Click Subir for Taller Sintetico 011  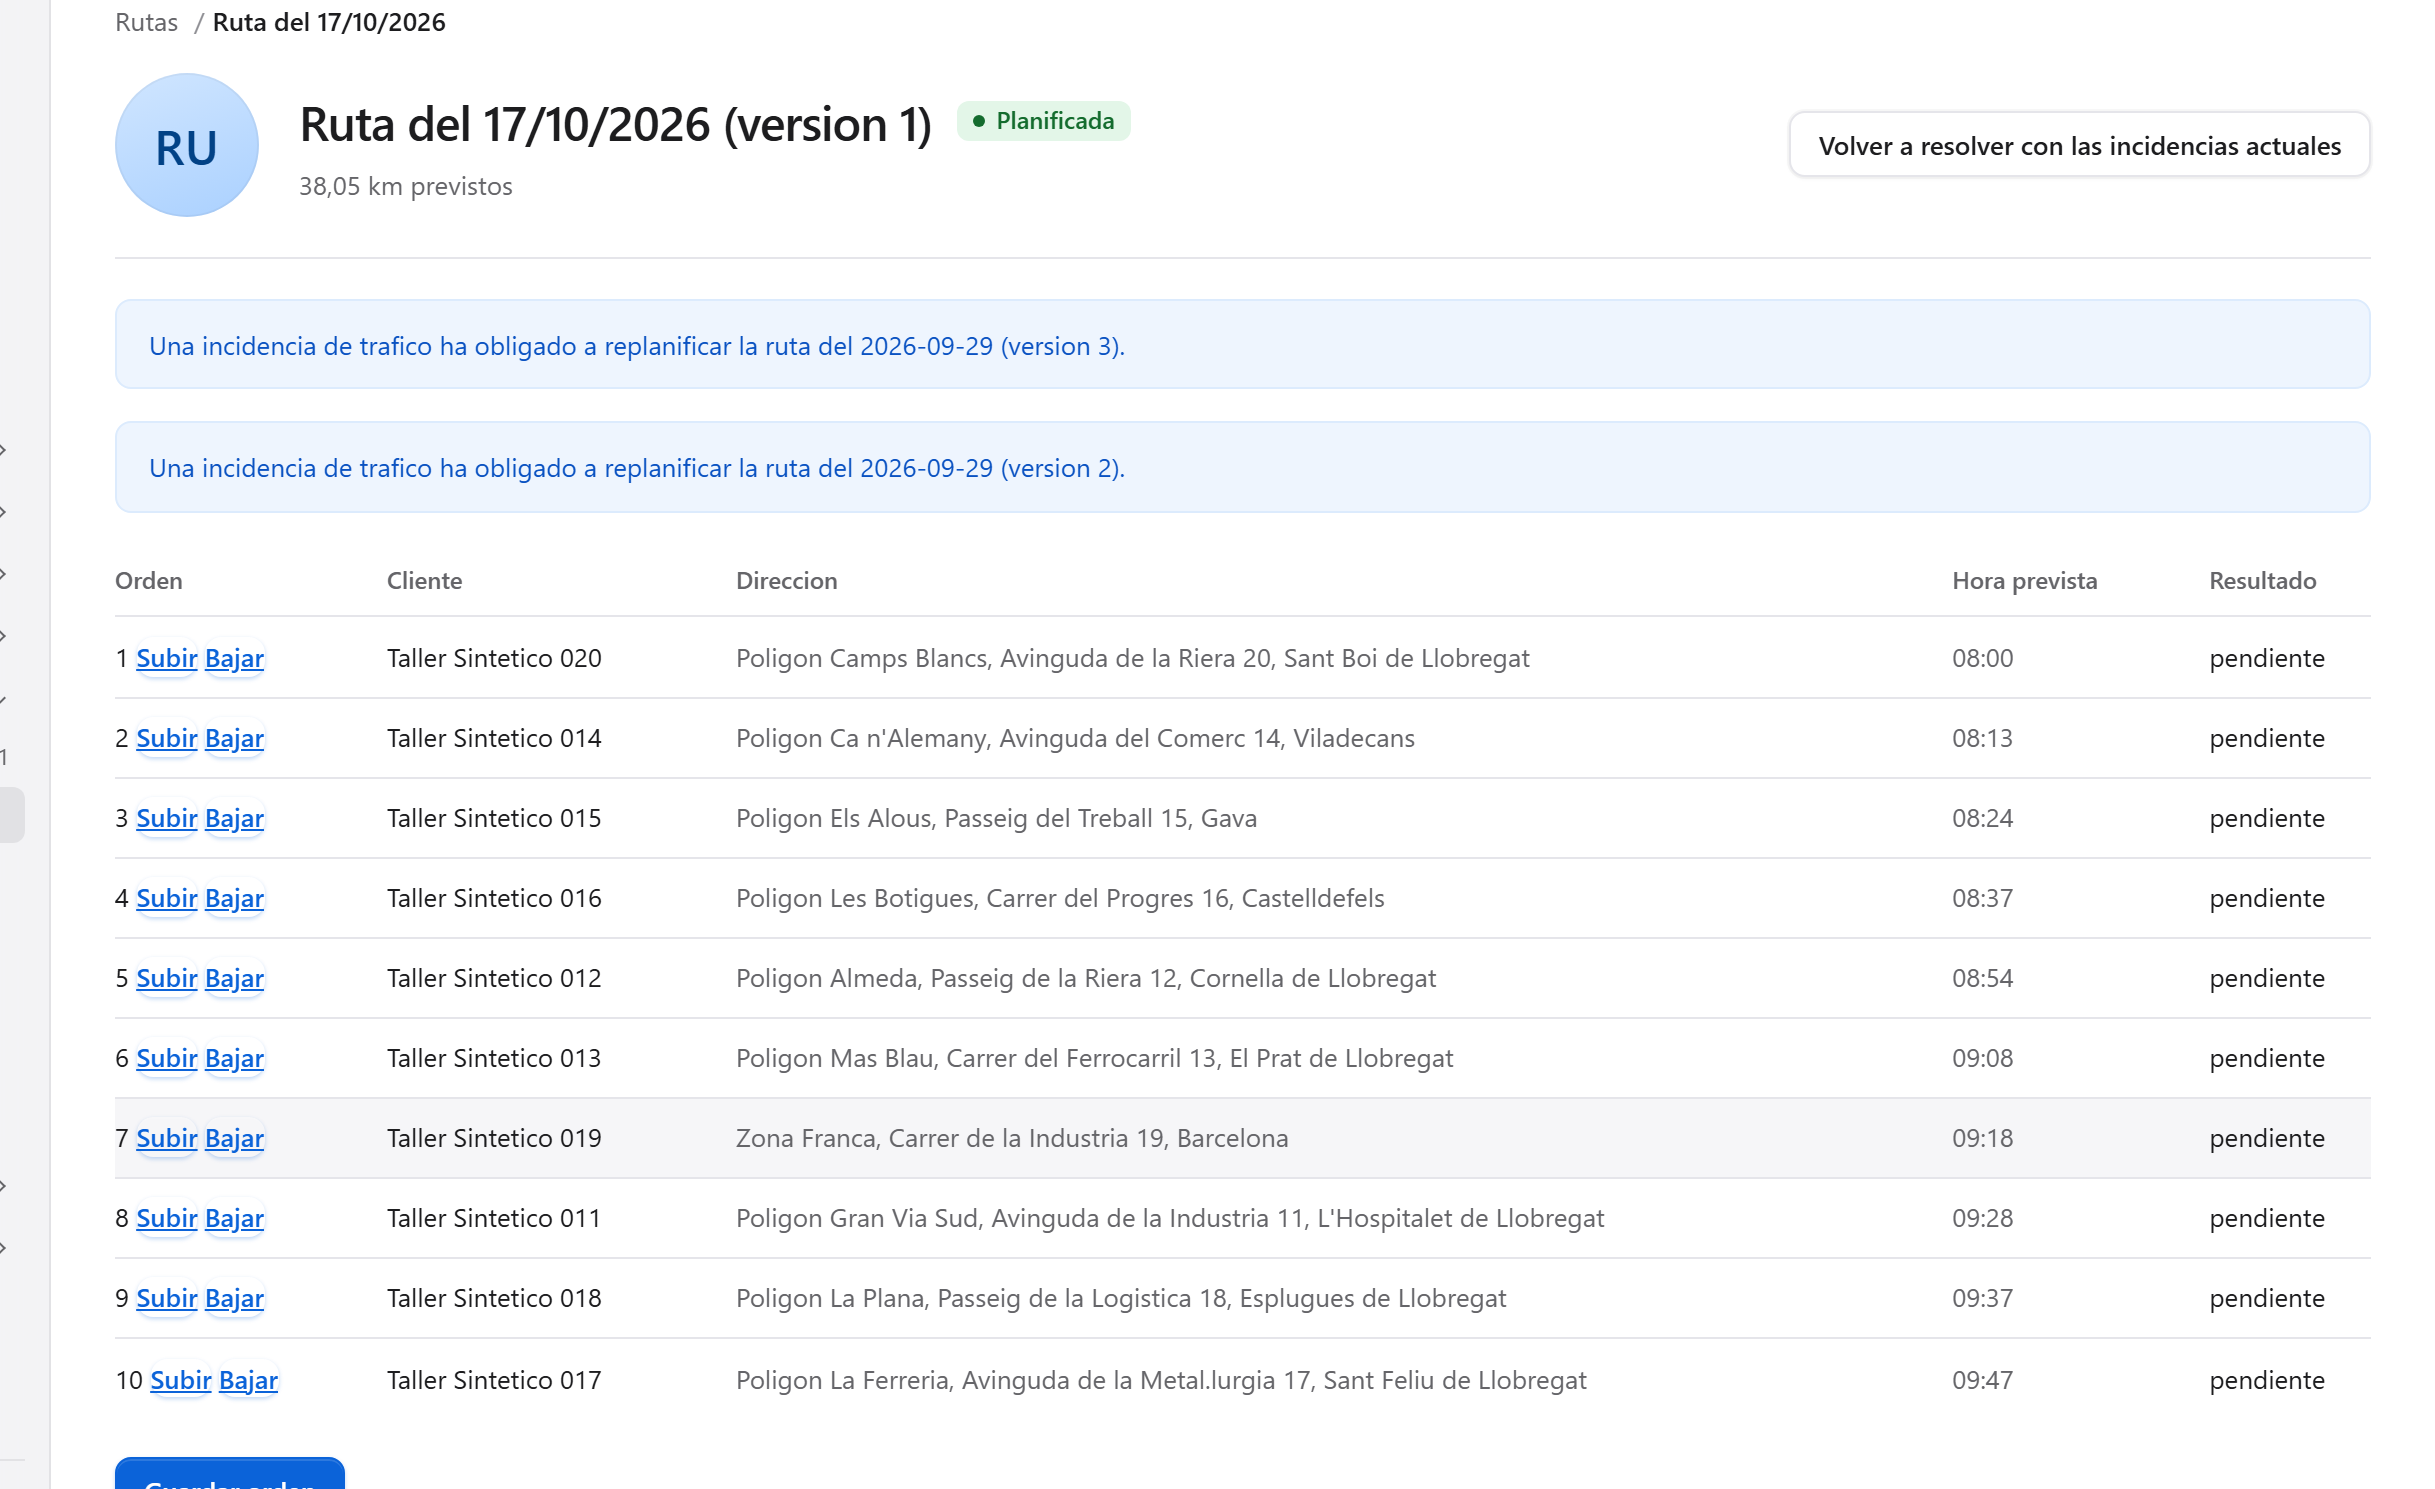click(x=167, y=1218)
